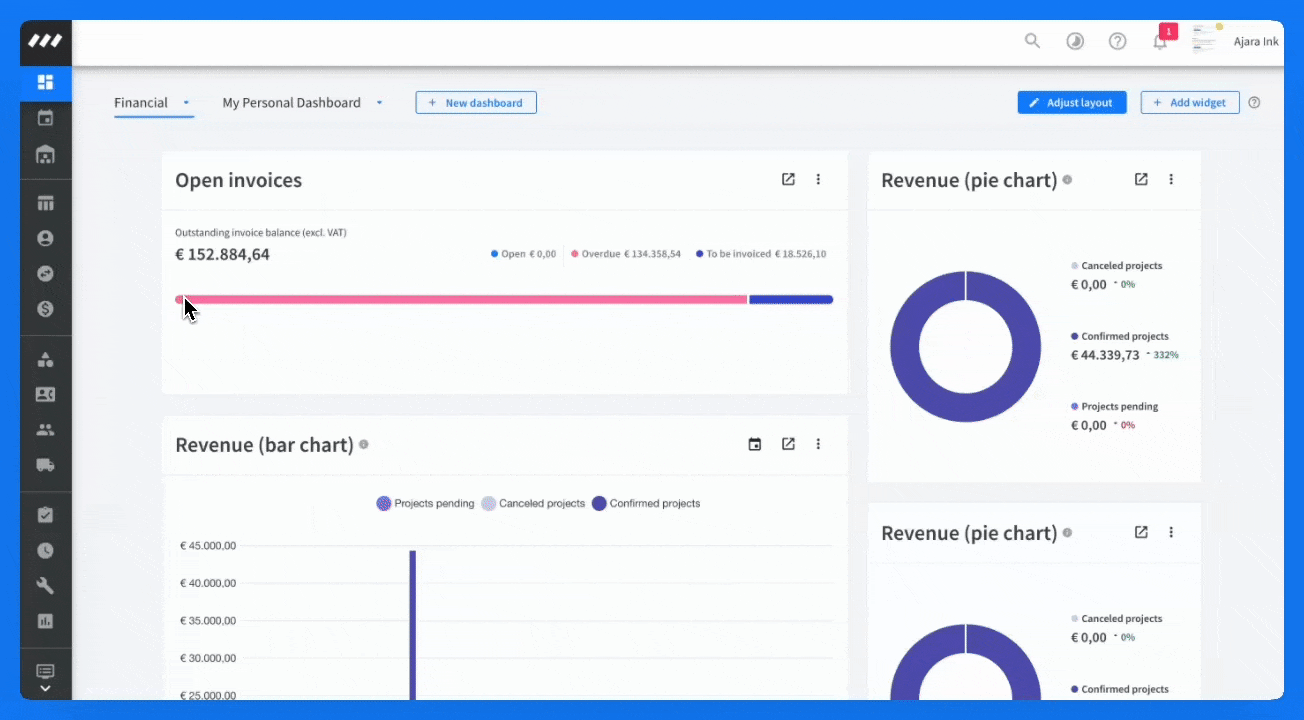Open lower Revenue pie chart options menu
Image resolution: width=1304 pixels, height=720 pixels.
coord(1171,532)
